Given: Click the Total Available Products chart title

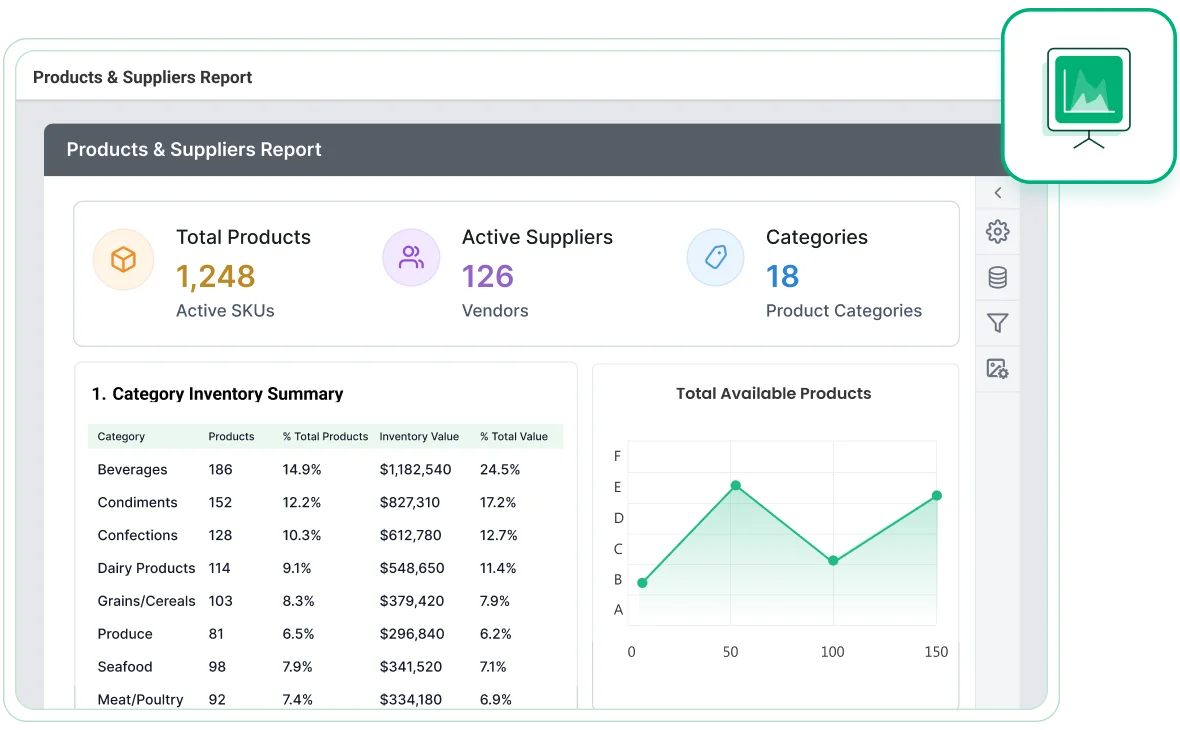Looking at the screenshot, I should 774,394.
